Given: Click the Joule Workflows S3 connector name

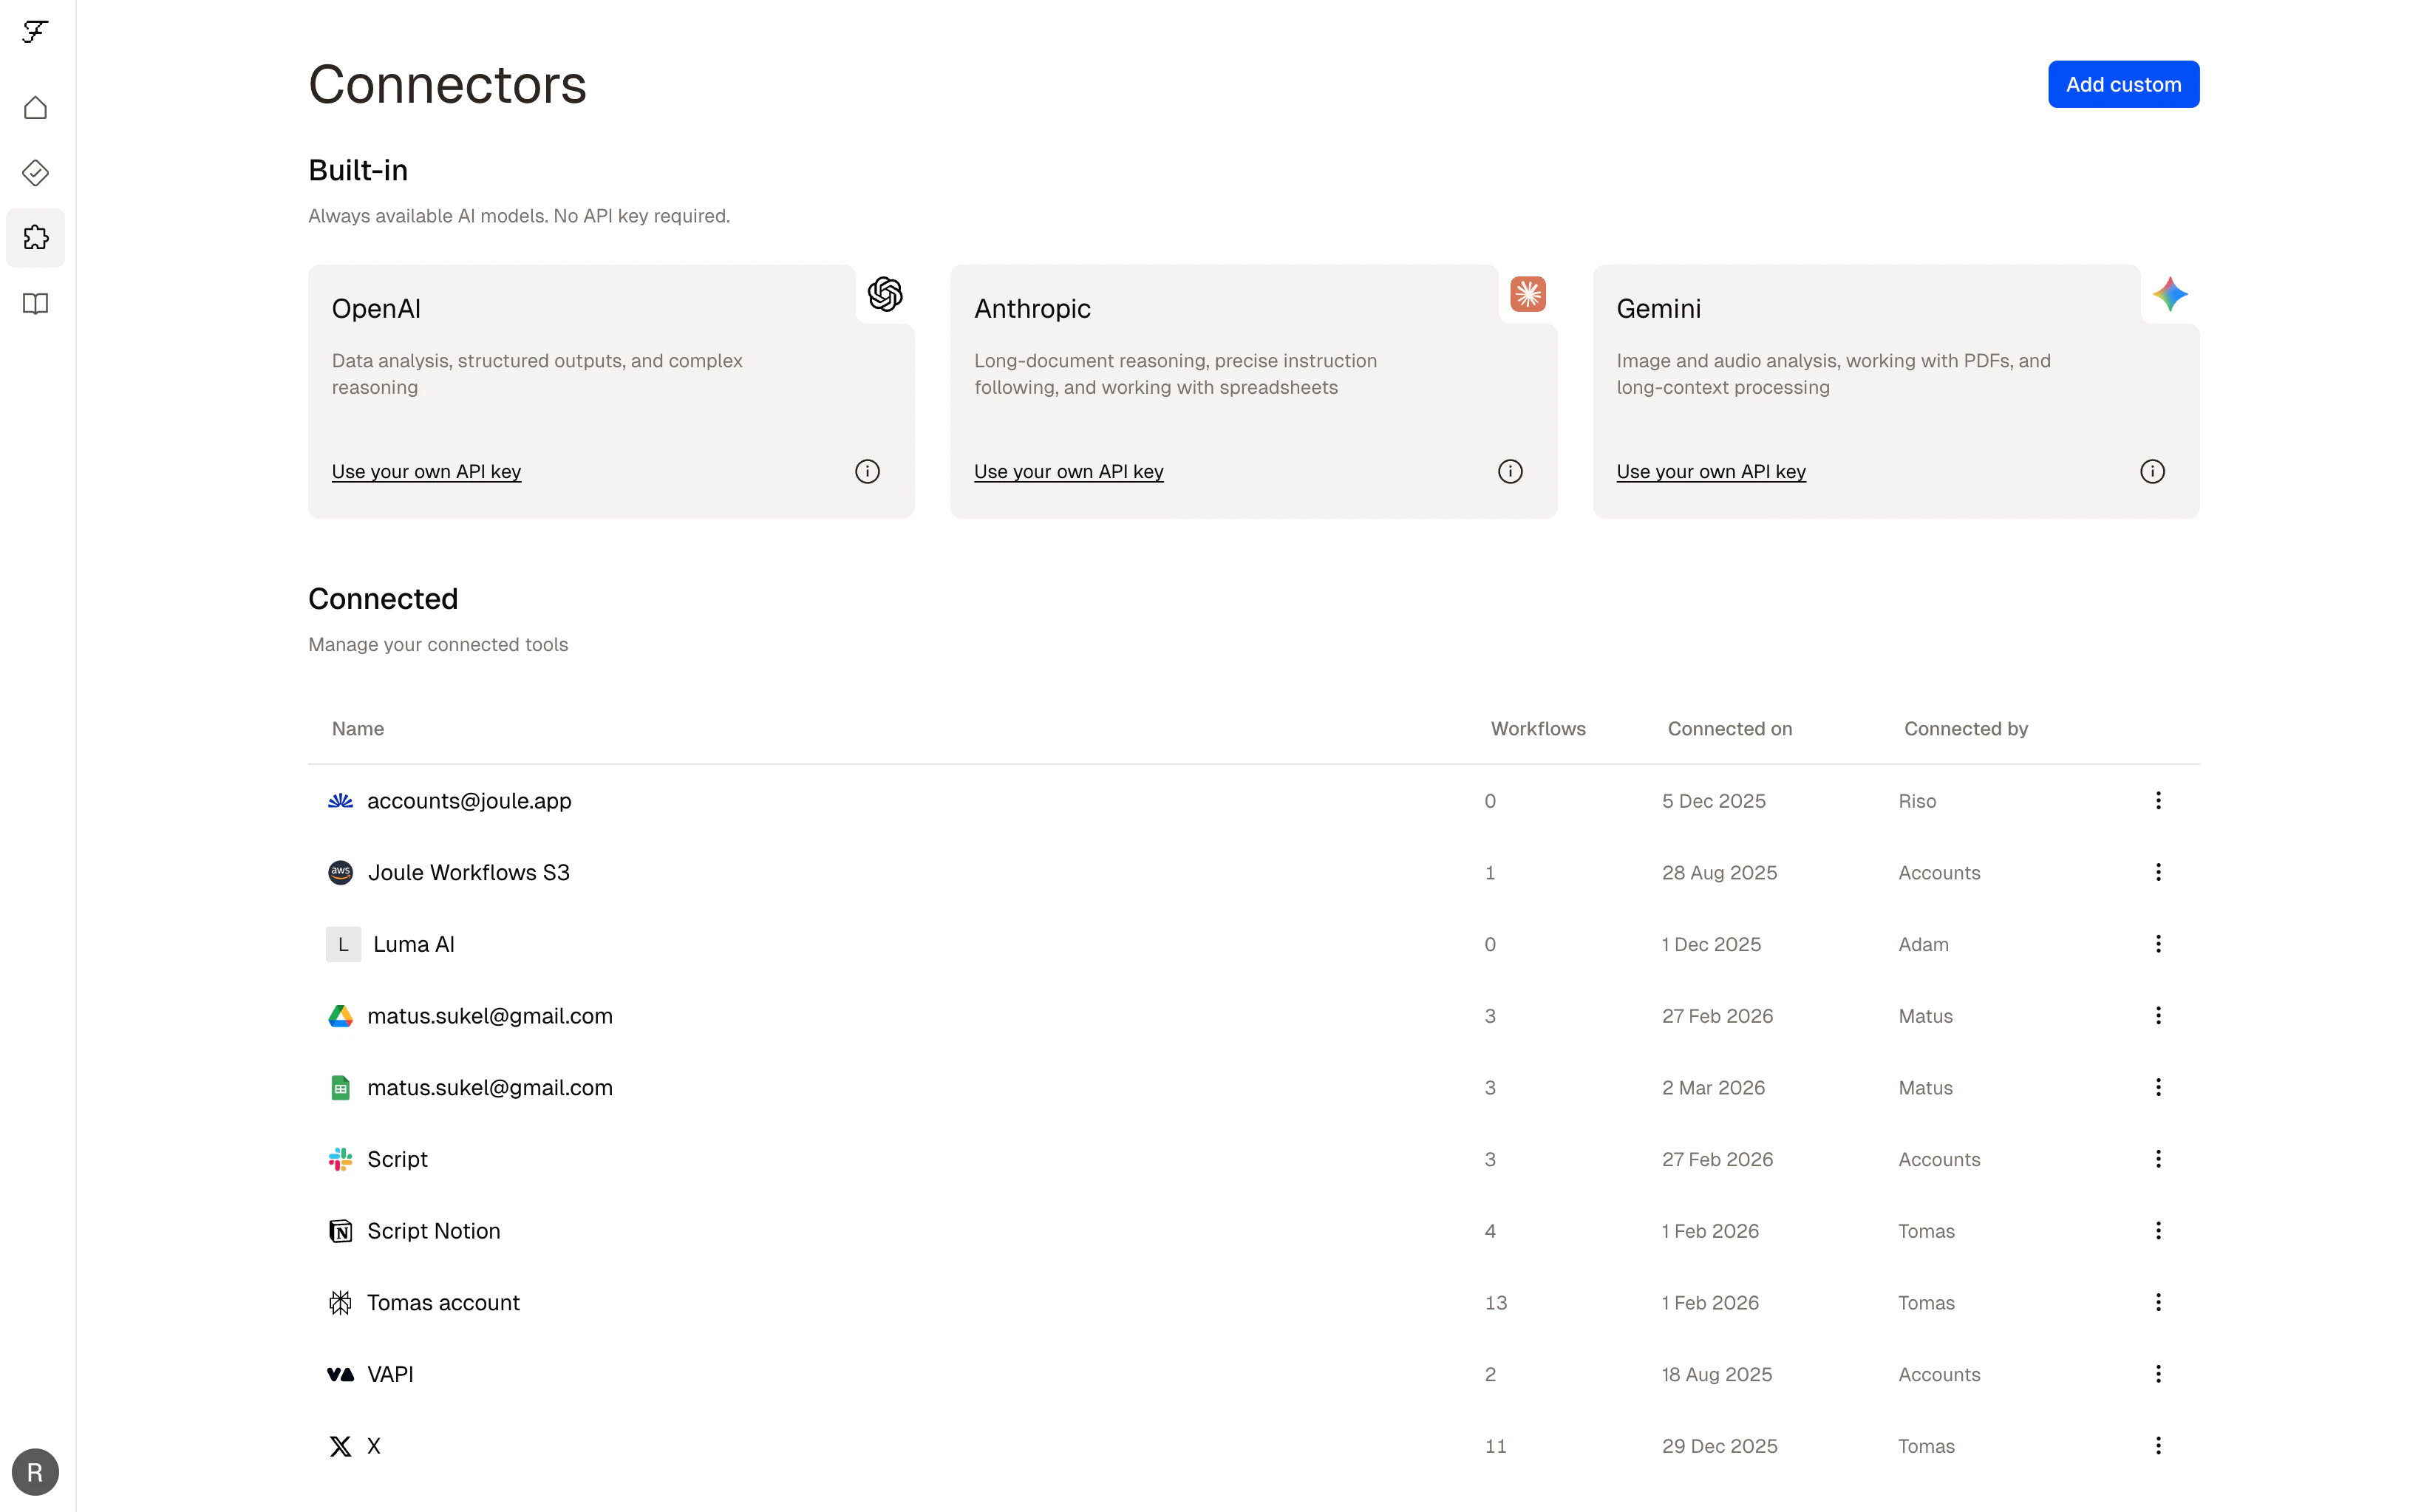Looking at the screenshot, I should coord(468,872).
